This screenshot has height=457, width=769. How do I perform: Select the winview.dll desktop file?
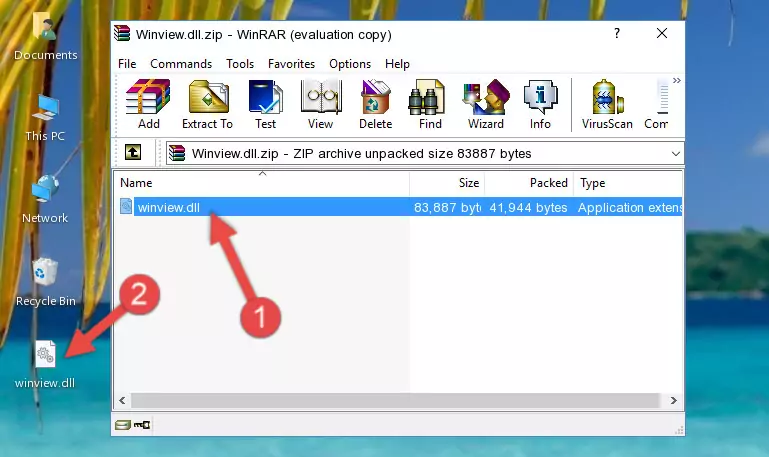click(x=45, y=365)
